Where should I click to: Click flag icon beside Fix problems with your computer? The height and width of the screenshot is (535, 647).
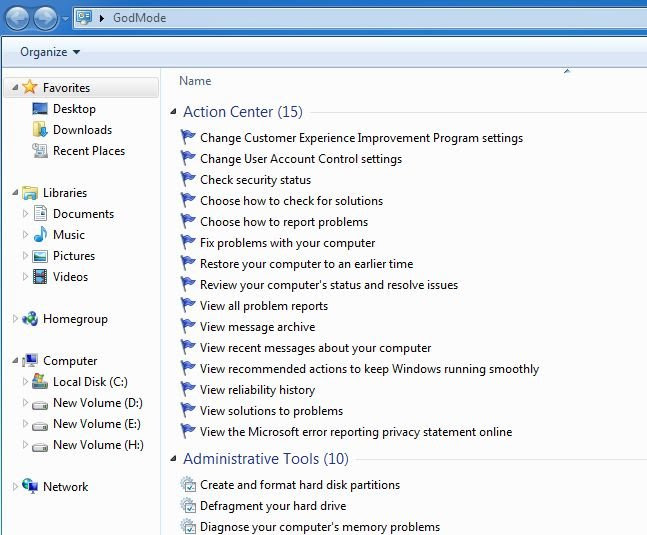(x=188, y=242)
